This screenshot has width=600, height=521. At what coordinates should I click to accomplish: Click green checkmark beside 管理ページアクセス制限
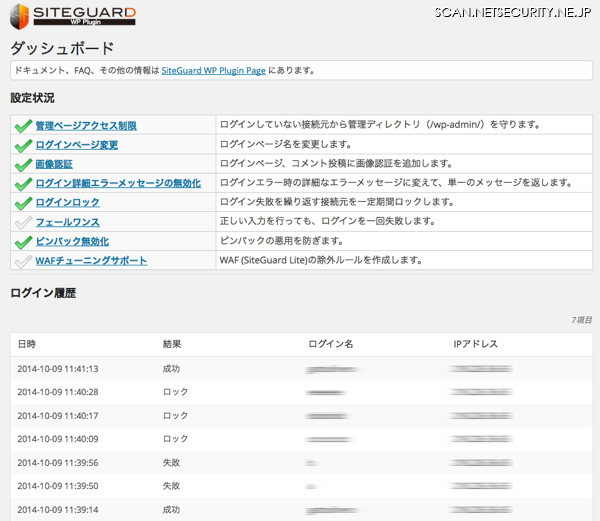23,126
